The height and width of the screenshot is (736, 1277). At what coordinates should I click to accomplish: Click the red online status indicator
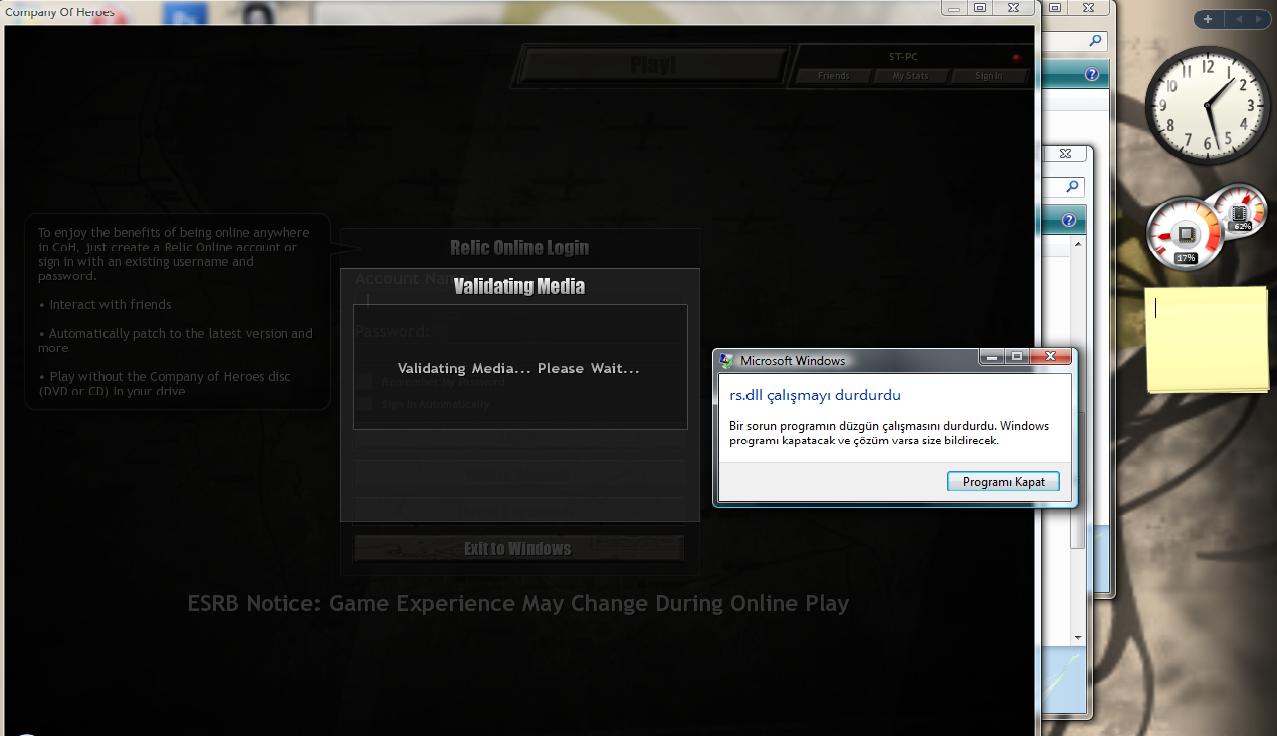pyautogui.click(x=1016, y=57)
